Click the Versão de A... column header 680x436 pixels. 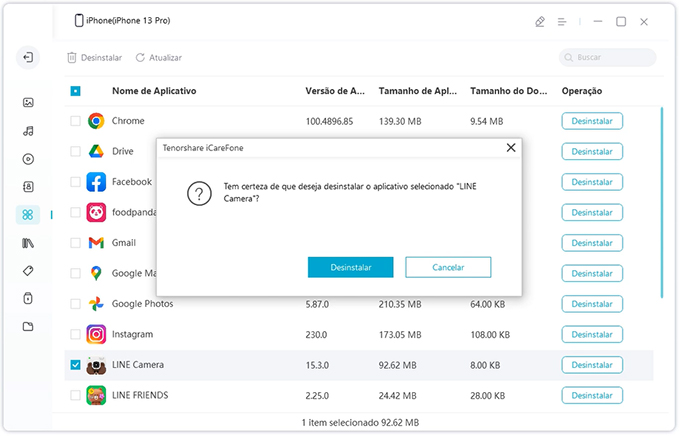point(335,91)
